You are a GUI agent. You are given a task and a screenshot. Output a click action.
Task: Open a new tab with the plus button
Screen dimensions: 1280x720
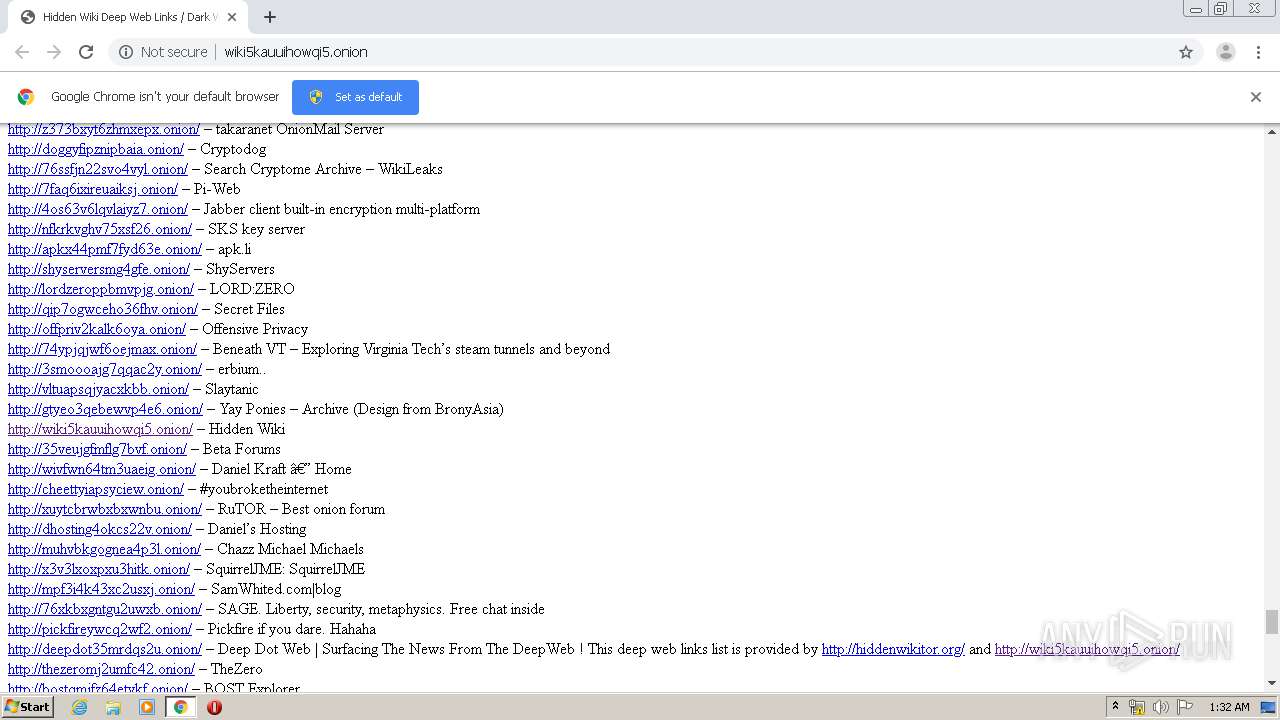pyautogui.click(x=269, y=17)
